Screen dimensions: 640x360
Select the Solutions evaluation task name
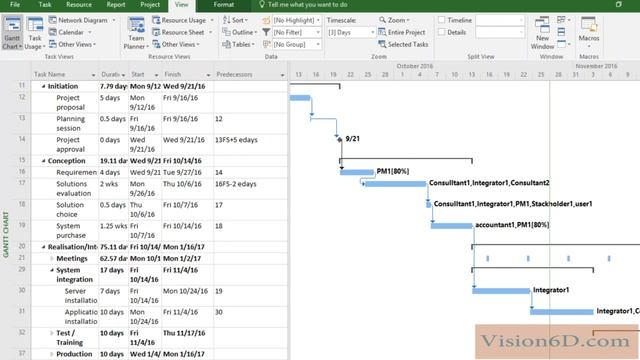tap(73, 189)
